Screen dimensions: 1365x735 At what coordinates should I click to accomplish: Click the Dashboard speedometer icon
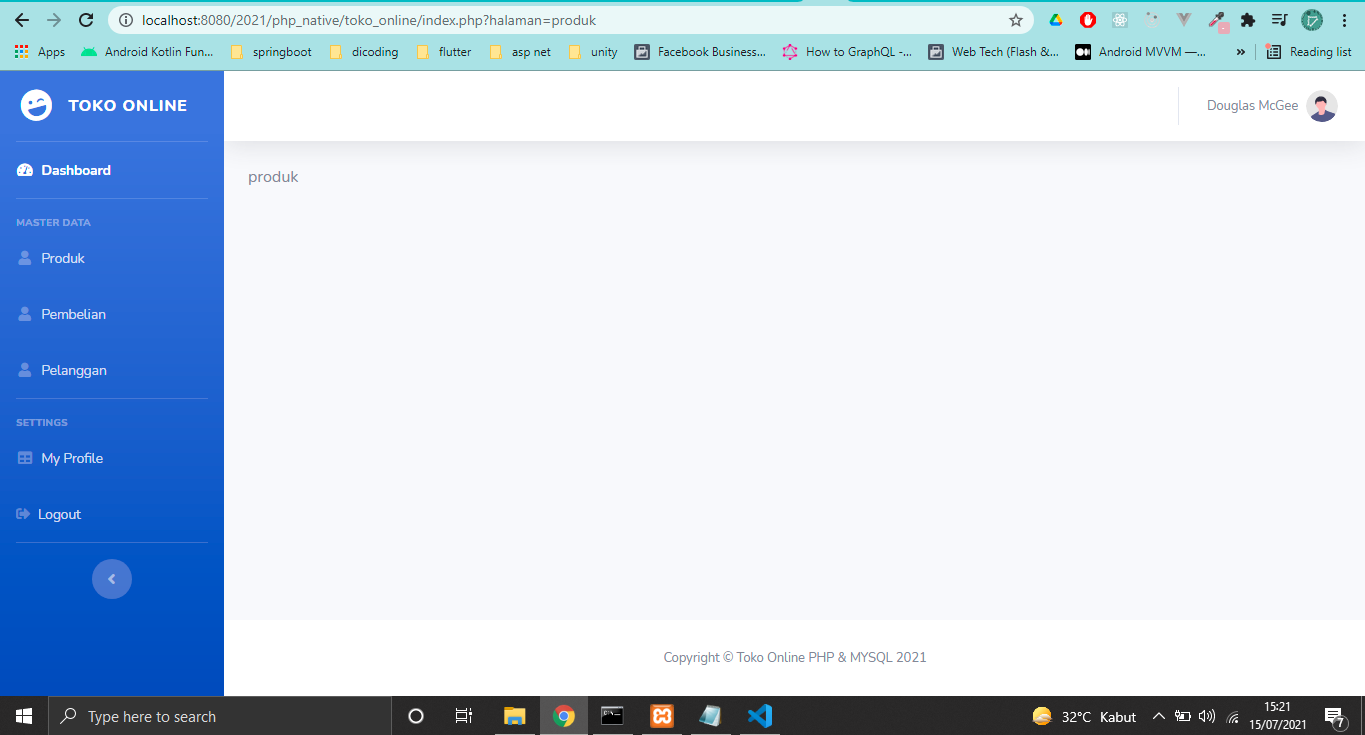point(25,170)
